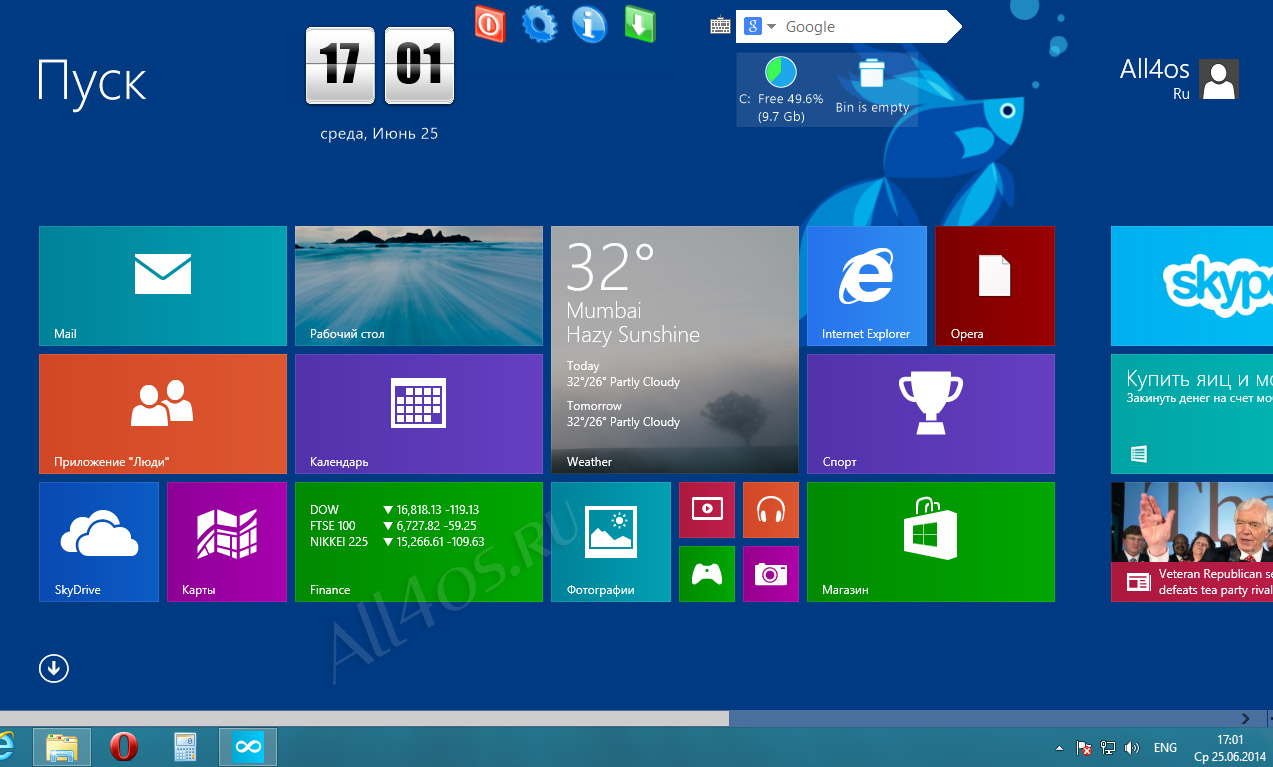This screenshot has width=1273, height=767.
Task: Launch the Internet Explorer tile
Action: pos(867,286)
